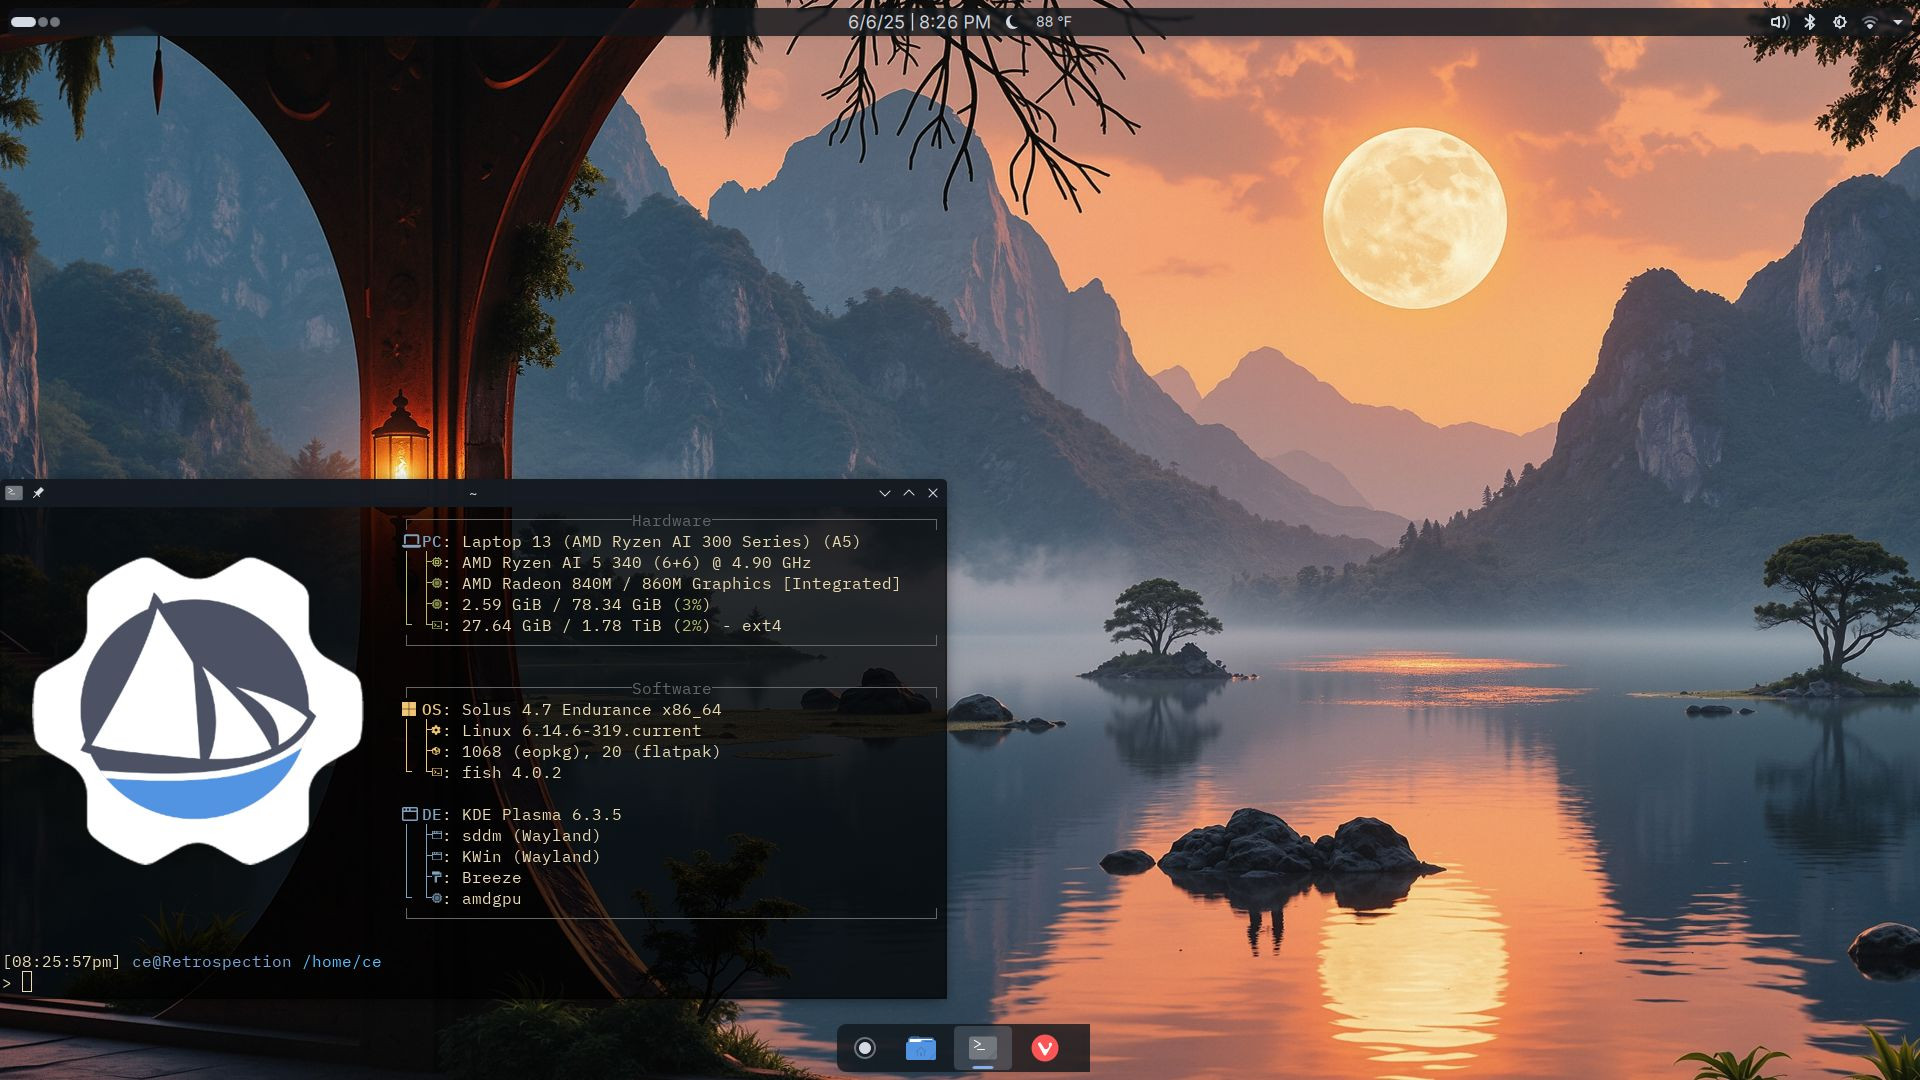Click the window icon beside DE label
Screen dimensions: 1920x1080
point(410,814)
